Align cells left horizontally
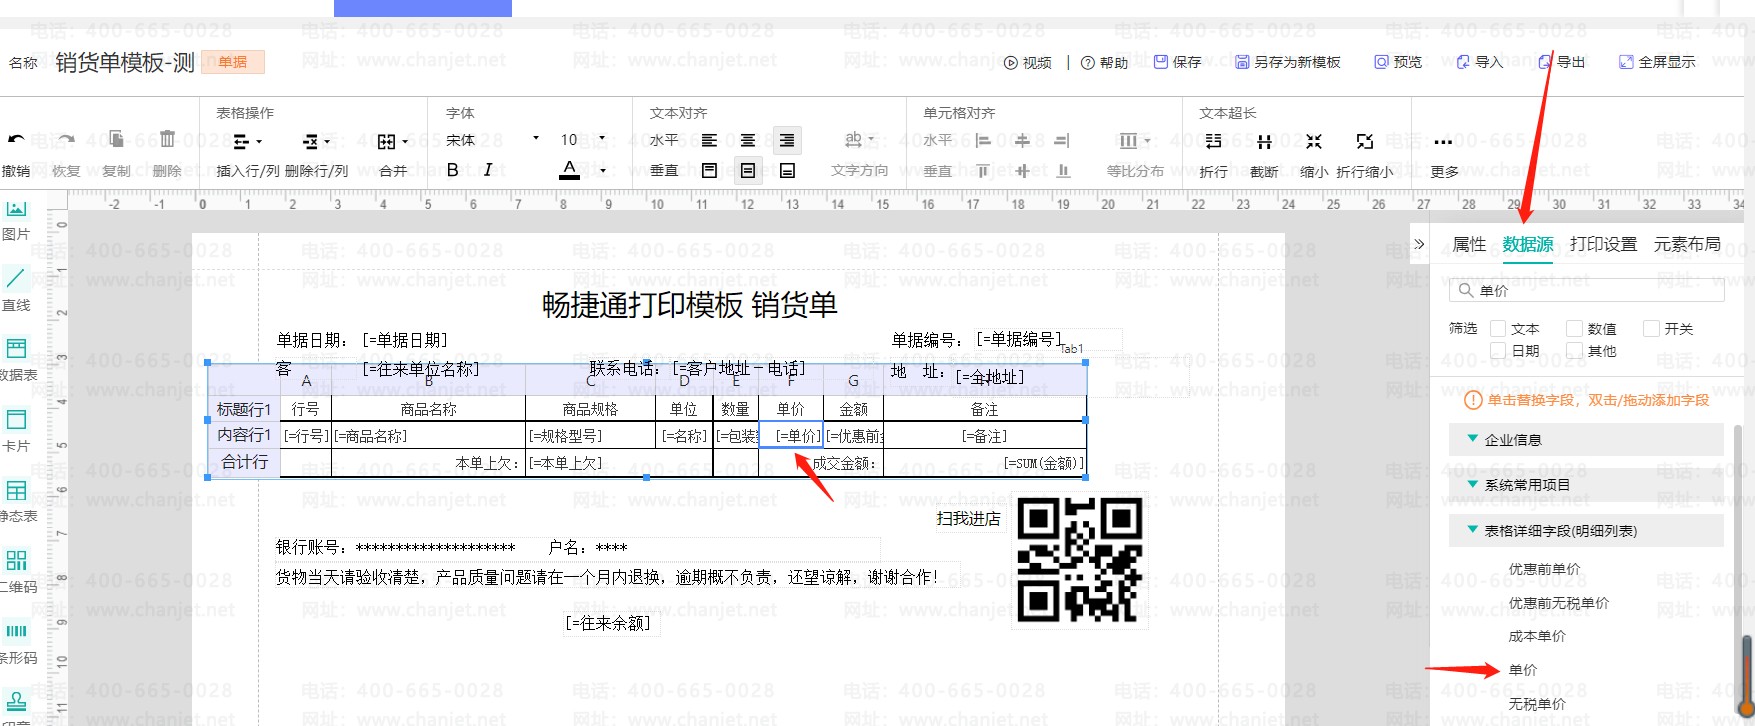Viewport: 1755px width, 726px height. click(983, 141)
